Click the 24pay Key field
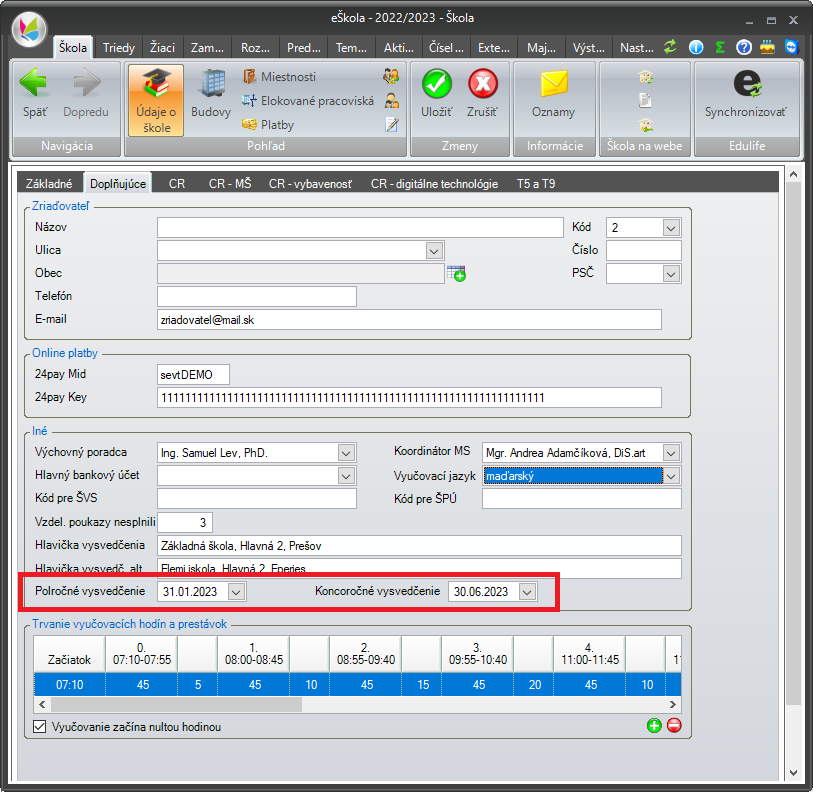 409,398
